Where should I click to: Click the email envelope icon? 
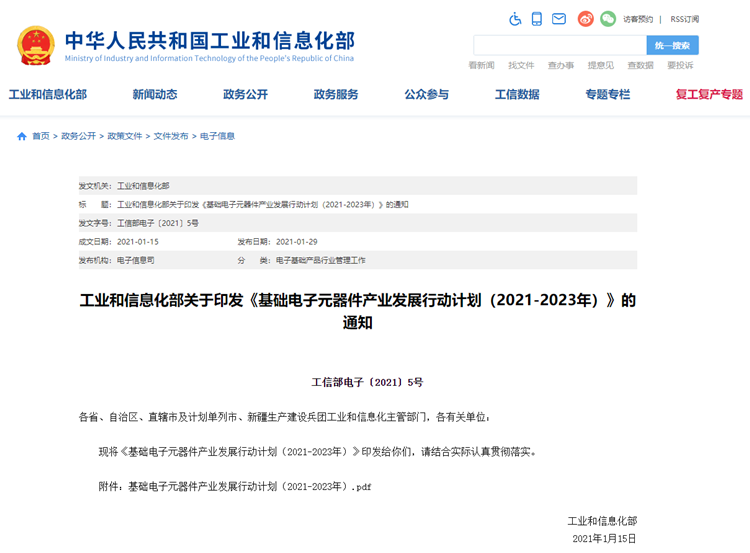[x=559, y=19]
